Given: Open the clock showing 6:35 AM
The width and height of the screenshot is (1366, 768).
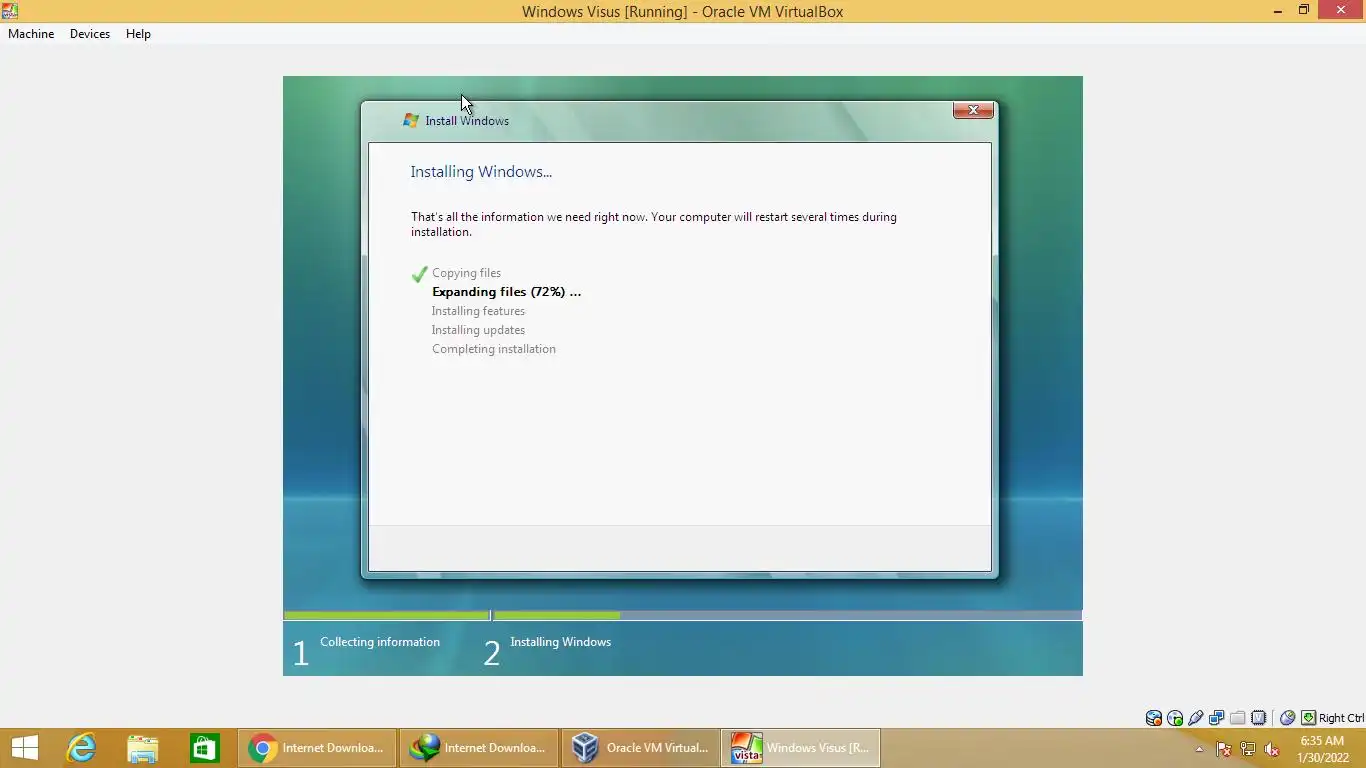Looking at the screenshot, I should [1322, 749].
